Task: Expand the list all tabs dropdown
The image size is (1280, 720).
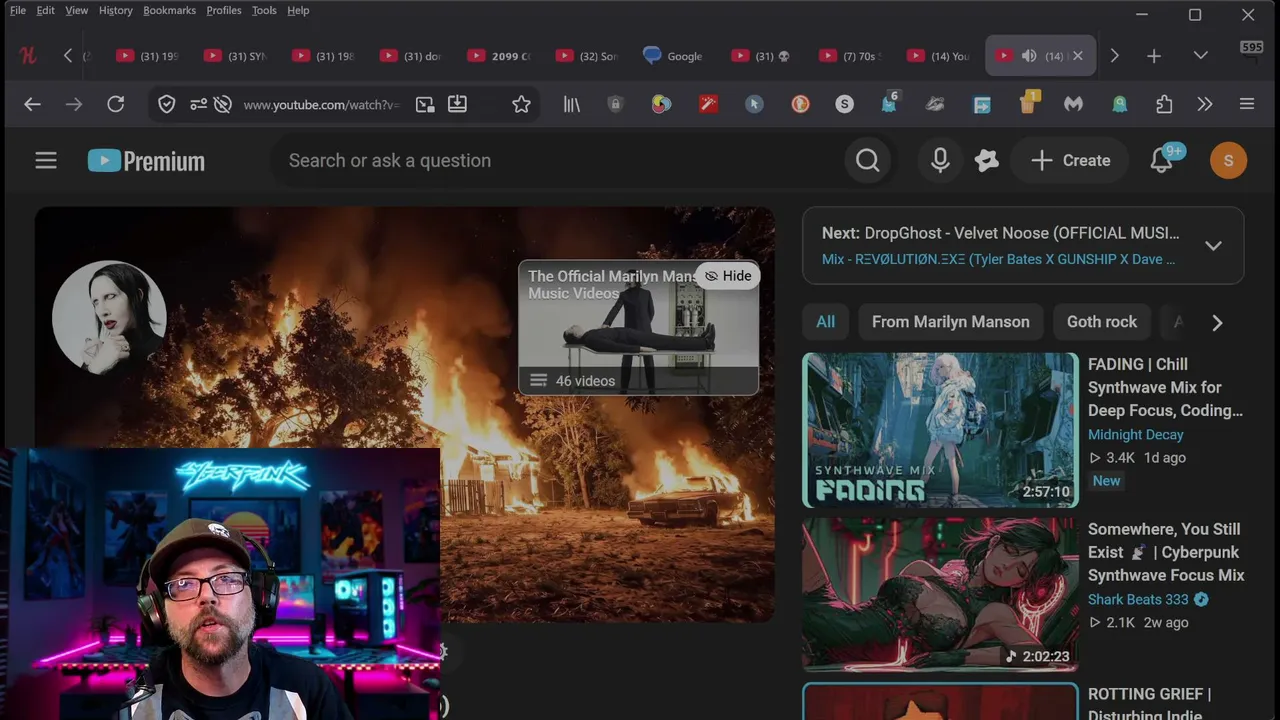Action: [x=1201, y=56]
